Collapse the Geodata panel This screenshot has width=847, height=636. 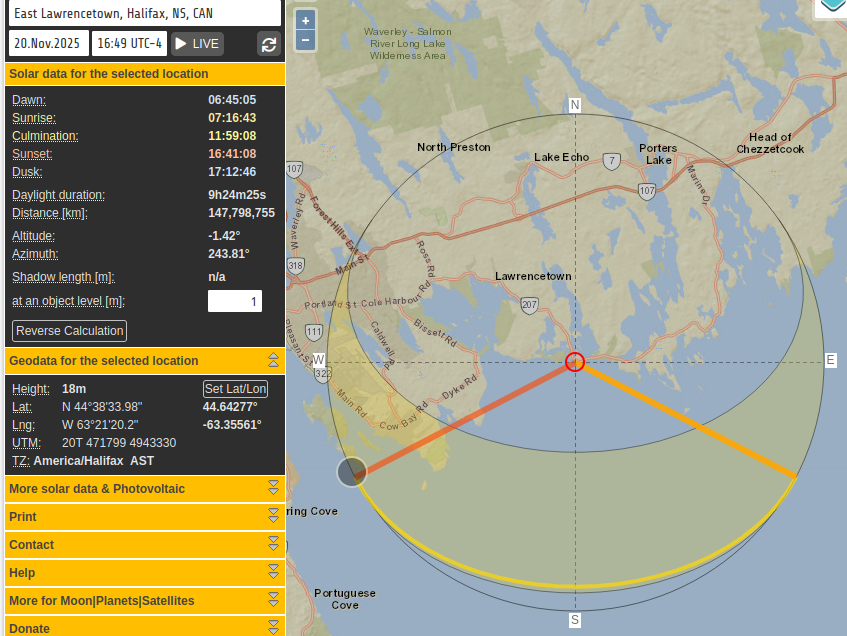(273, 360)
